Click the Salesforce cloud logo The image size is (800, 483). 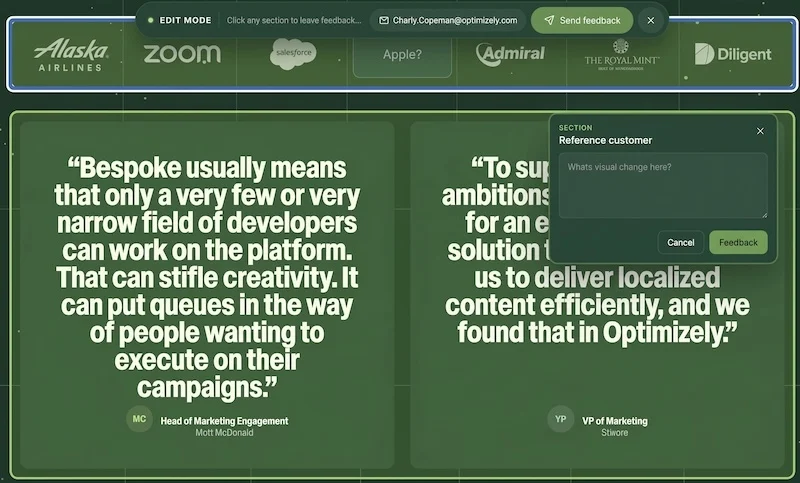pos(293,54)
